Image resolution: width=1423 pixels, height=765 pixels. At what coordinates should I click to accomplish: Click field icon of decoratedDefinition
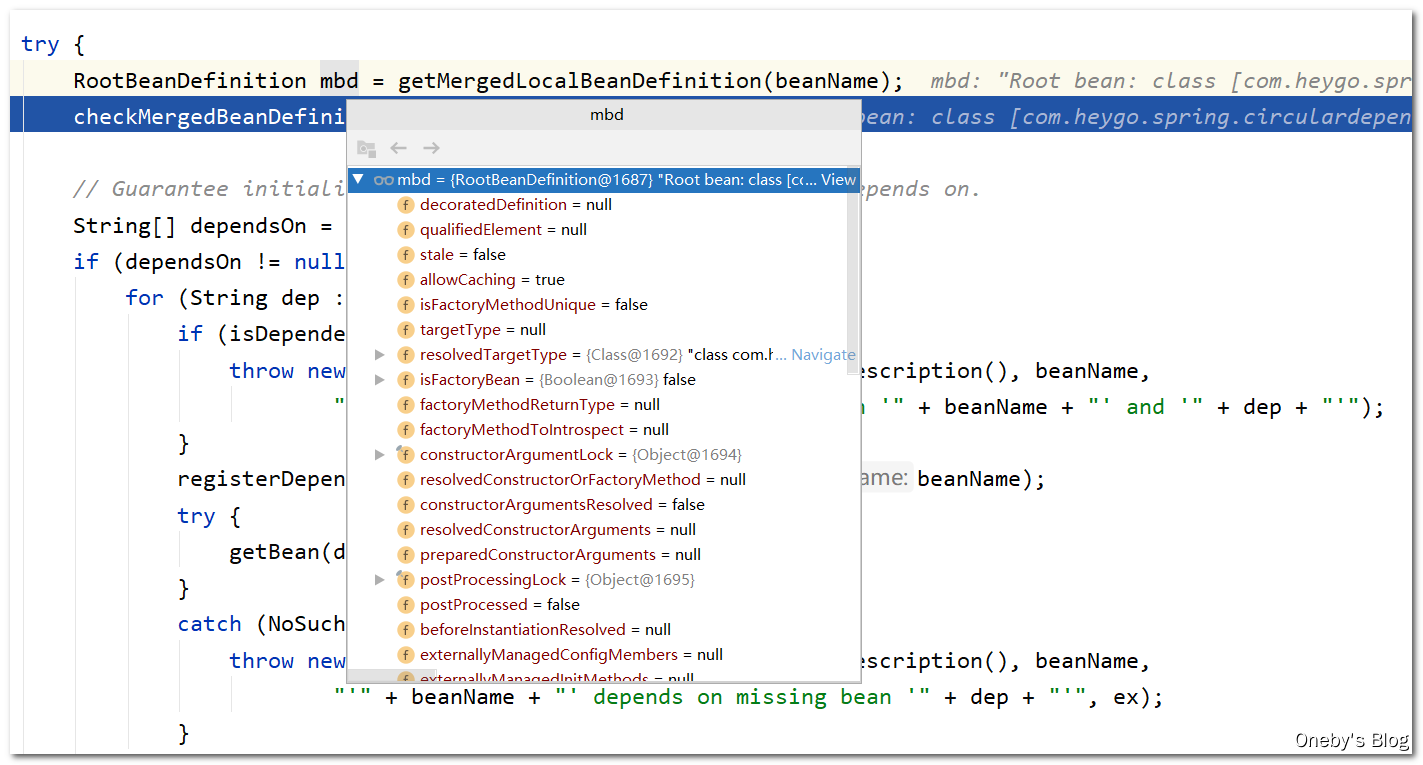click(x=405, y=205)
